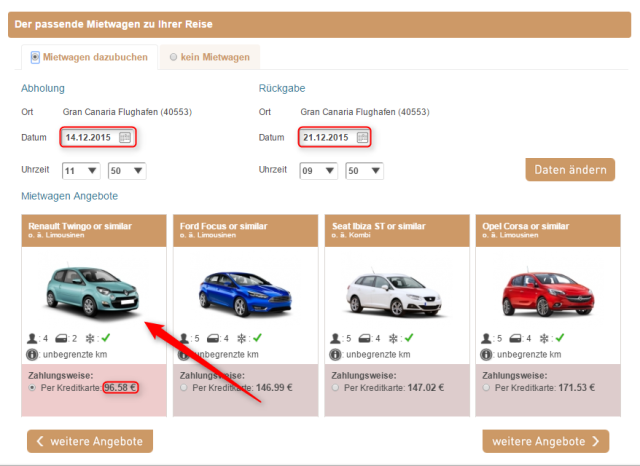The height and width of the screenshot is (466, 640).
Task: Open the return hour dropdown showing 09
Action: [319, 171]
